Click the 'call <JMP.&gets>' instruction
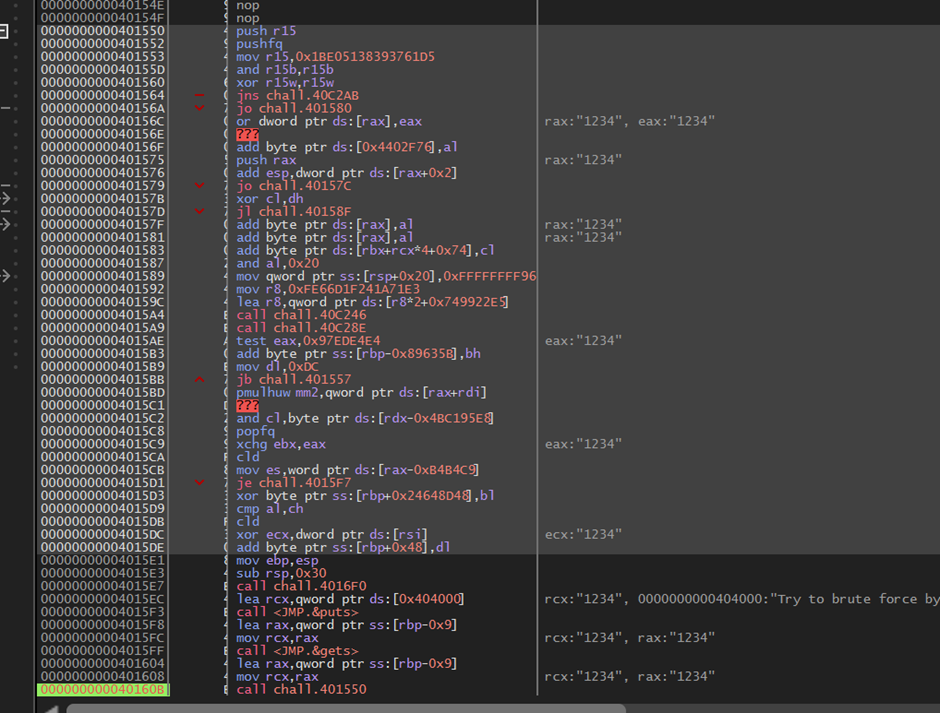Screen dimensions: 940x713 [297, 651]
